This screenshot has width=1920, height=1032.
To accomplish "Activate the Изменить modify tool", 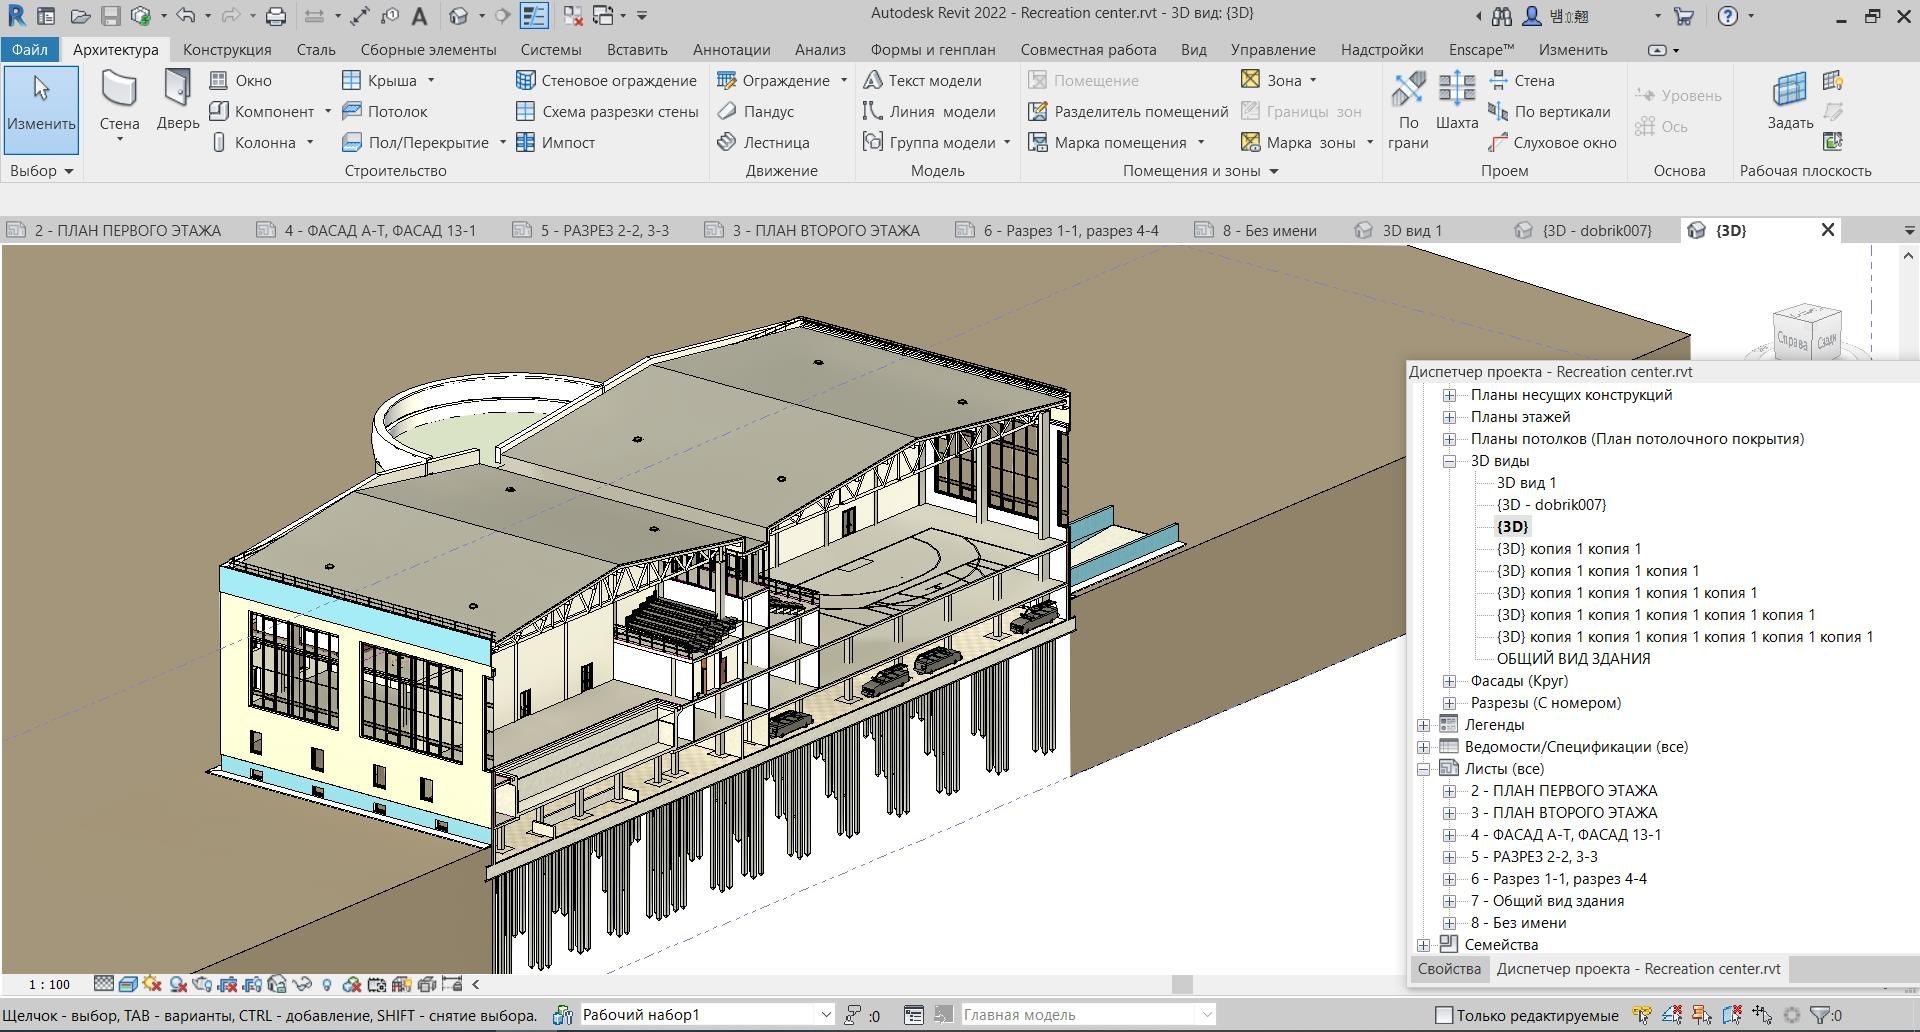I will point(41,108).
